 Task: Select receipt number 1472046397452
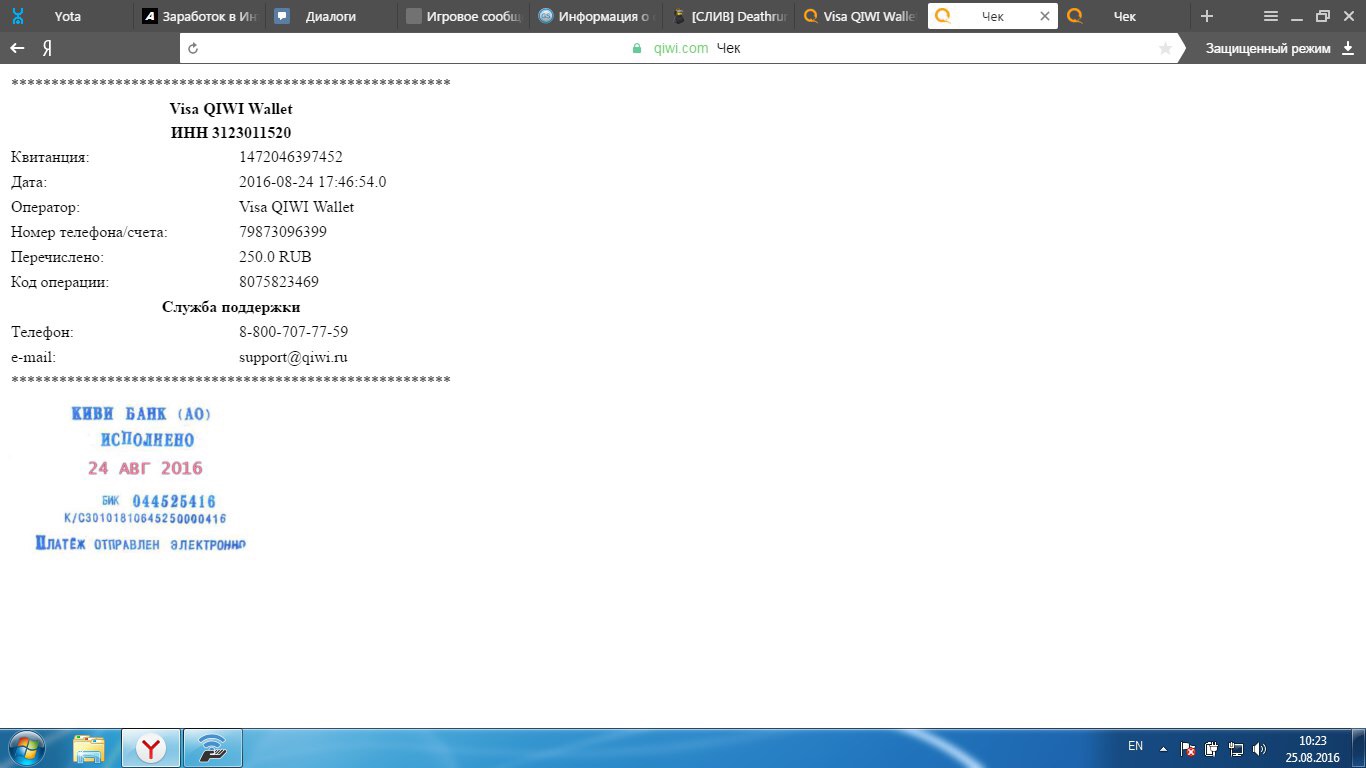click(291, 157)
